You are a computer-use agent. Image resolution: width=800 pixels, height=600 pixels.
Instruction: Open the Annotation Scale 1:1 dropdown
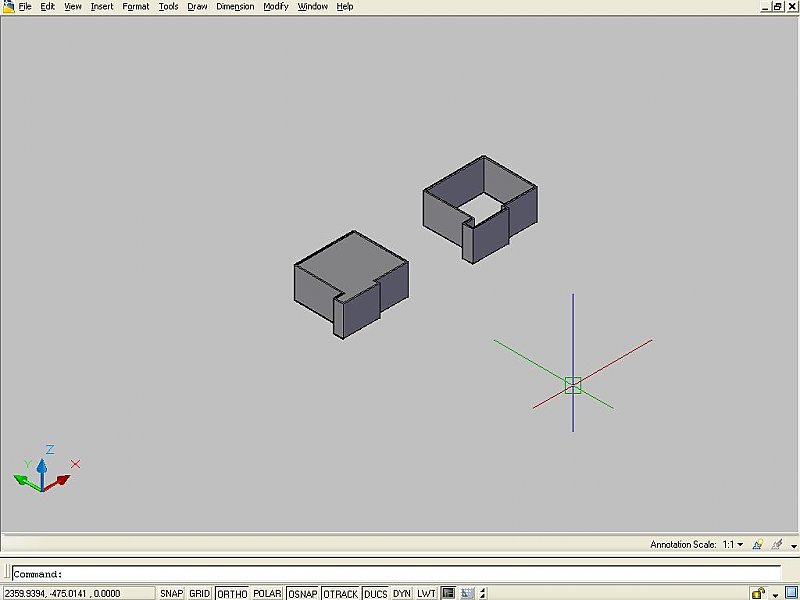pyautogui.click(x=733, y=544)
